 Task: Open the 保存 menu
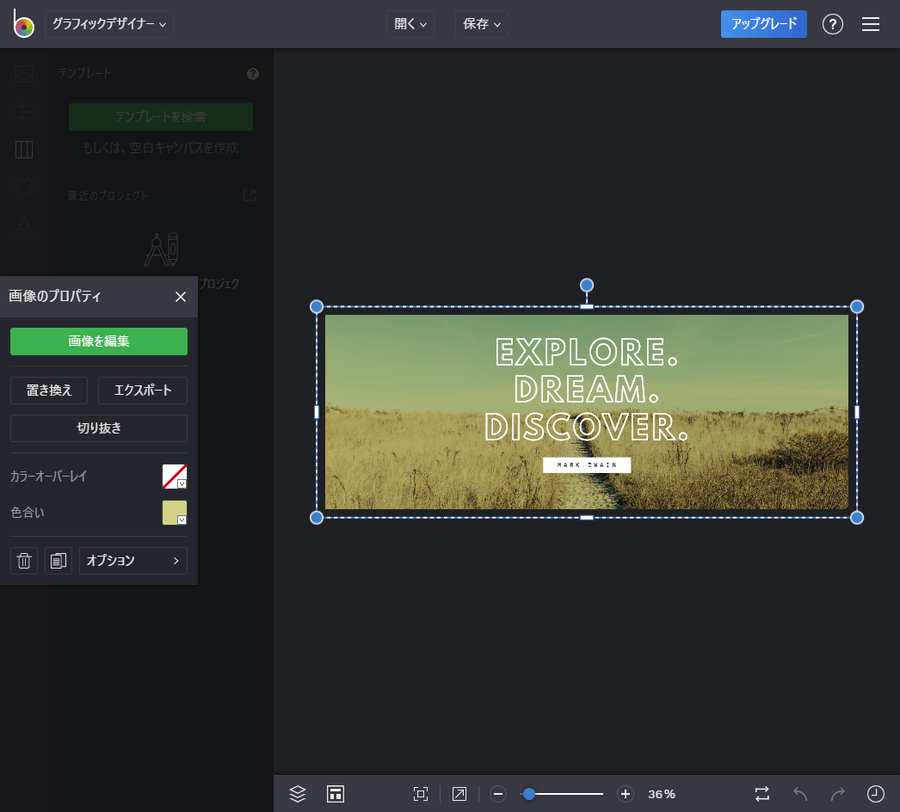pyautogui.click(x=482, y=24)
